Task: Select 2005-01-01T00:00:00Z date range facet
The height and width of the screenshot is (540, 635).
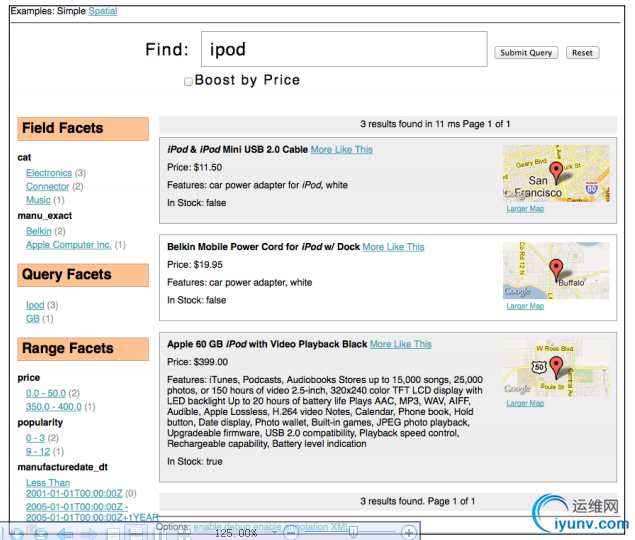Action: coord(92,512)
